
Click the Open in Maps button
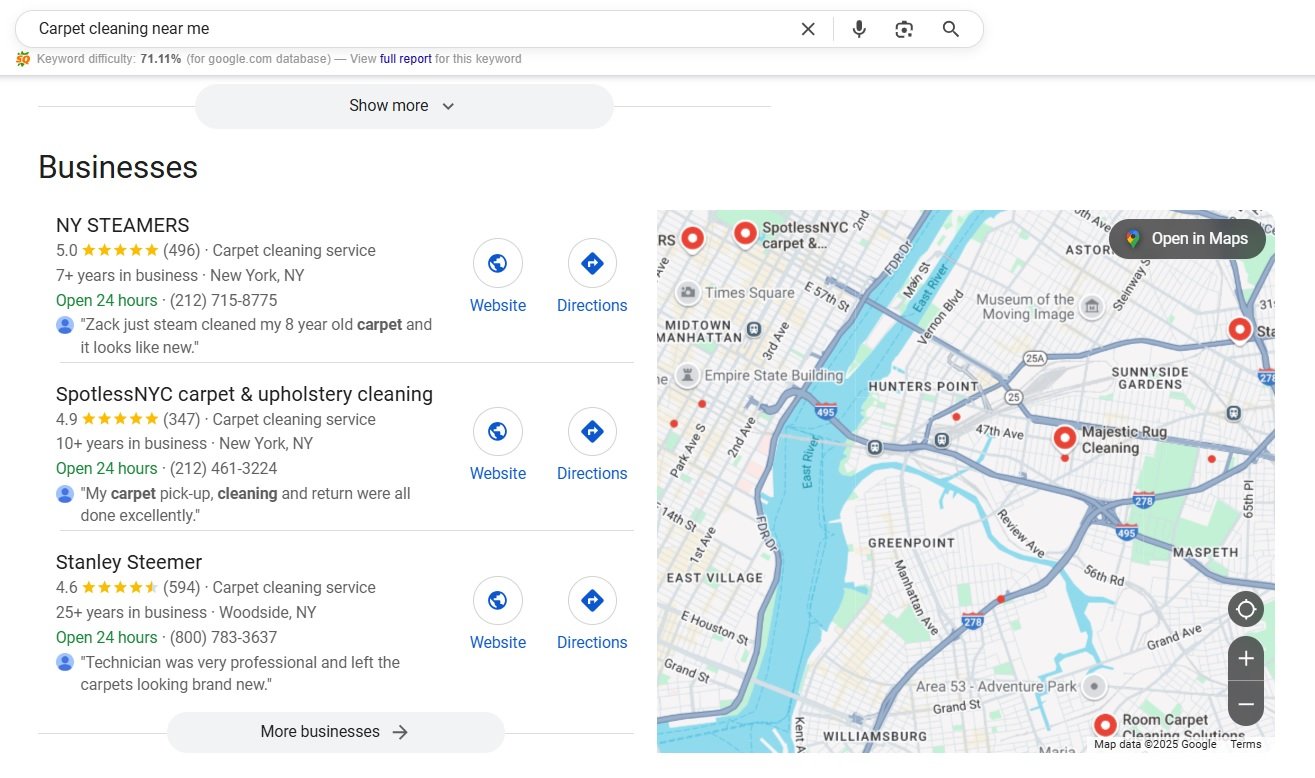[x=1187, y=239]
